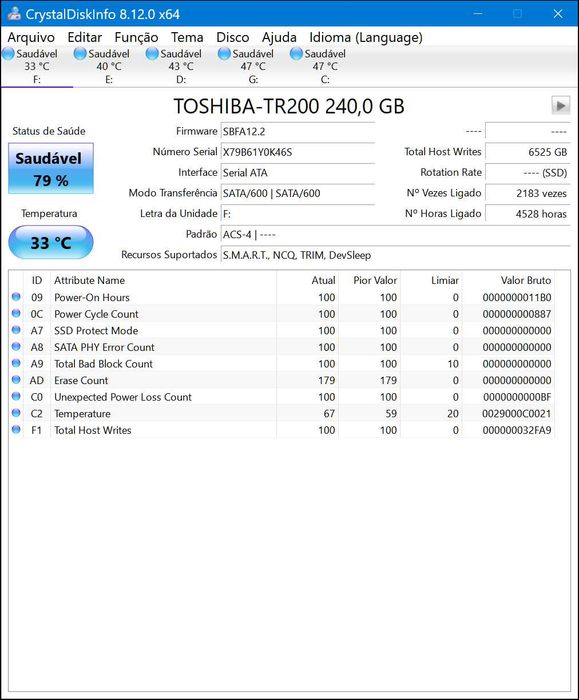This screenshot has width=579, height=700.
Task: Select the Total Bad Block Count attribute name
Action: click(103, 363)
